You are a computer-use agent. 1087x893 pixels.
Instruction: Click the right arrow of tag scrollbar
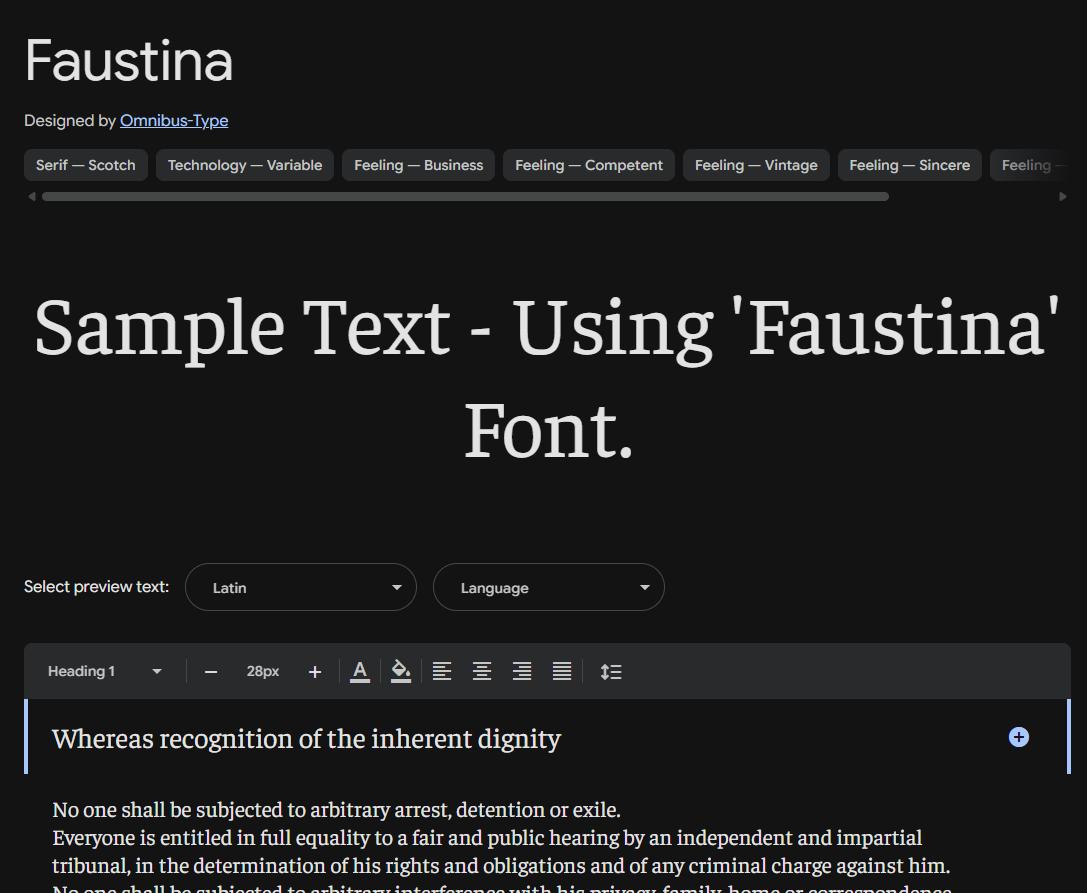(1063, 197)
